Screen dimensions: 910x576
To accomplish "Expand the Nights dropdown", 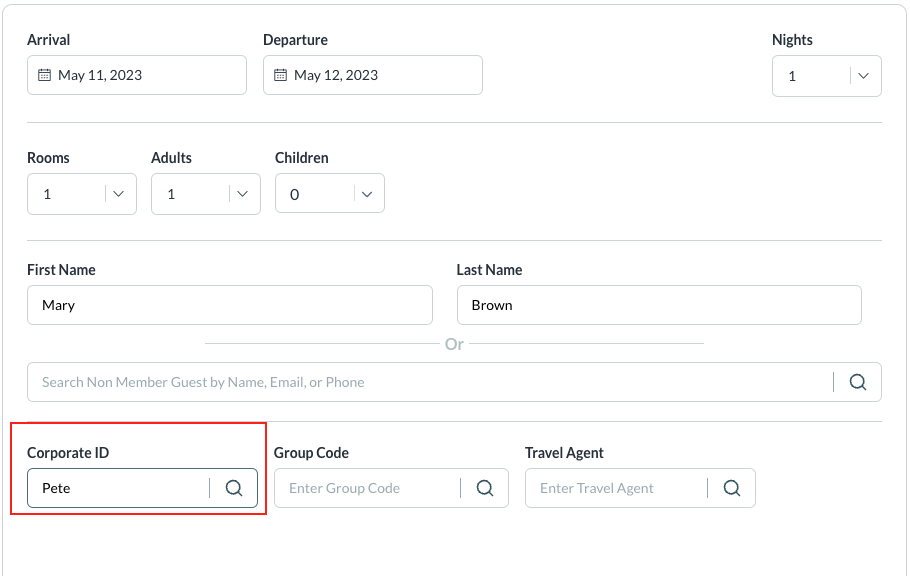I will tap(865, 76).
